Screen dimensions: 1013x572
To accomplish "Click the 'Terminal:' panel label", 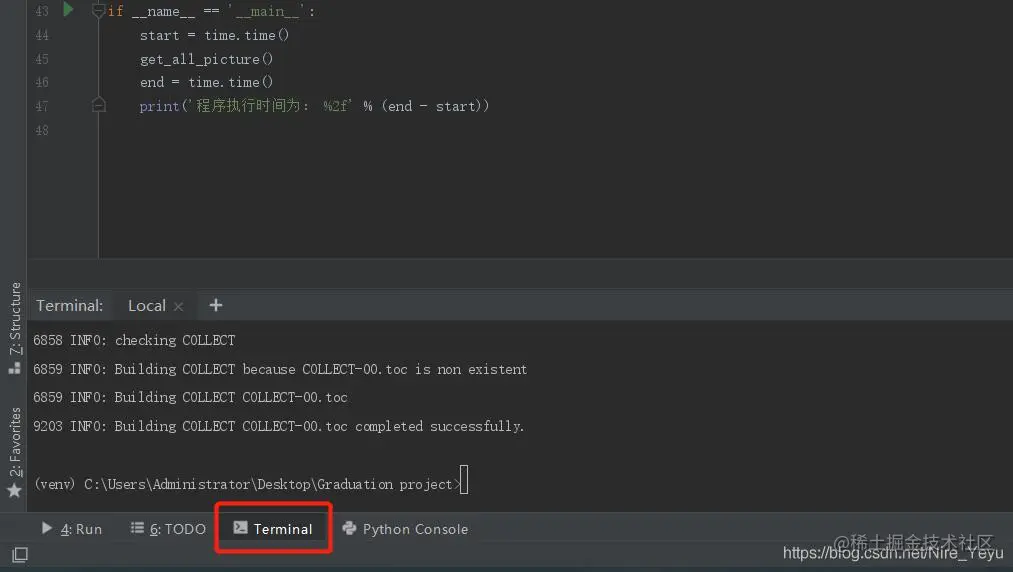I will [x=70, y=306].
